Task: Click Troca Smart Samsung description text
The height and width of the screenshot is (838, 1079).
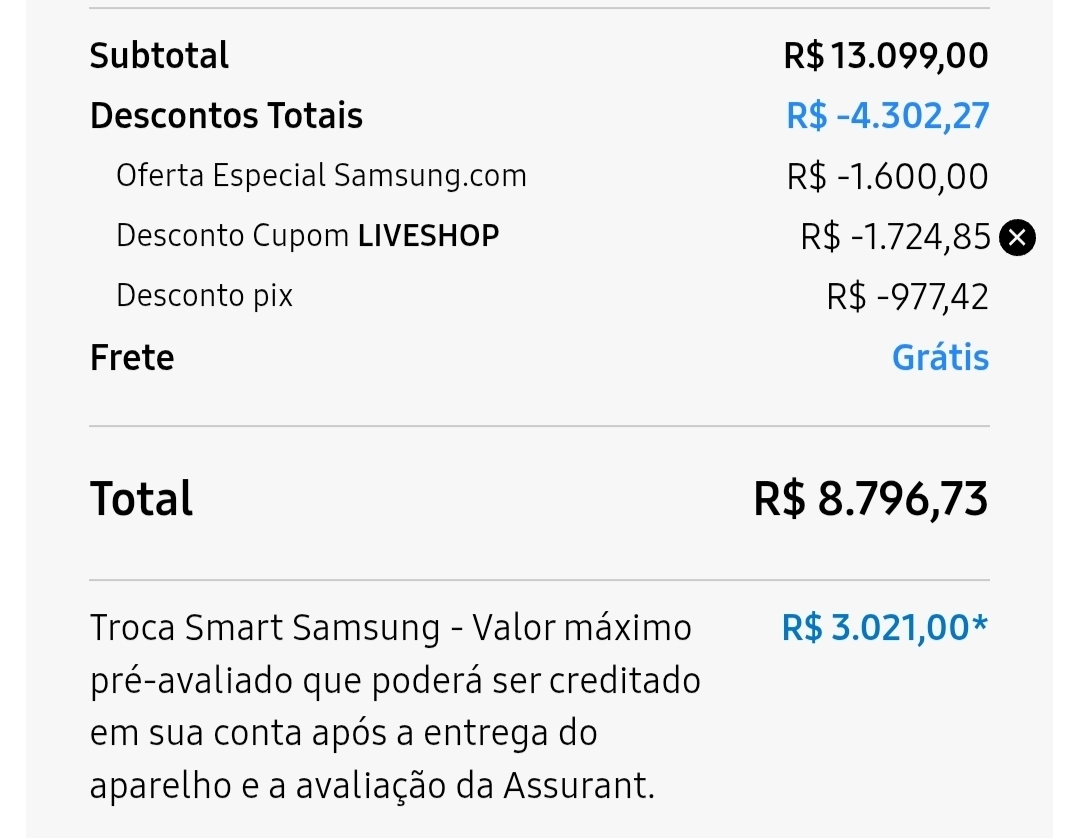Action: (390, 629)
